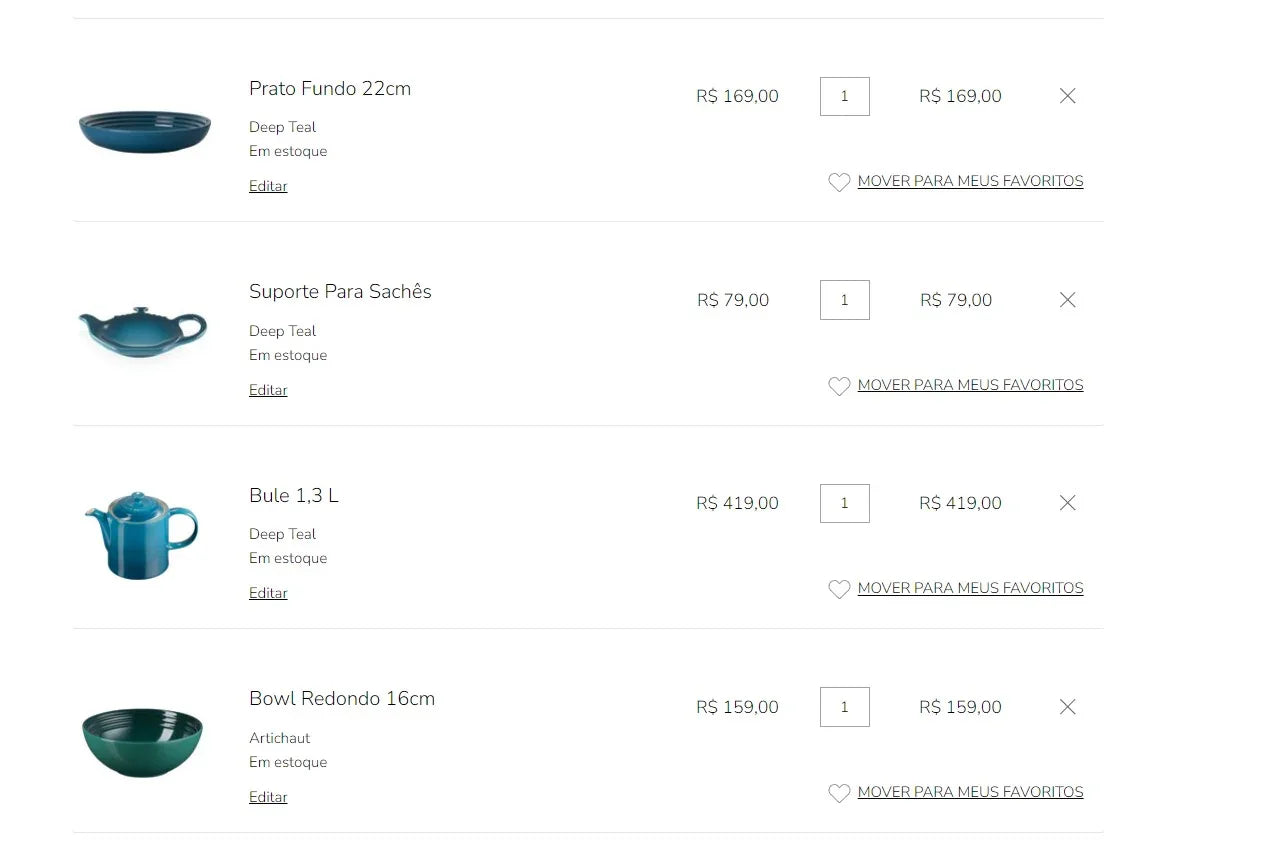Remove Bowl Redondo 16cm from cart
Image resolution: width=1279 pixels, height=852 pixels.
click(1067, 707)
